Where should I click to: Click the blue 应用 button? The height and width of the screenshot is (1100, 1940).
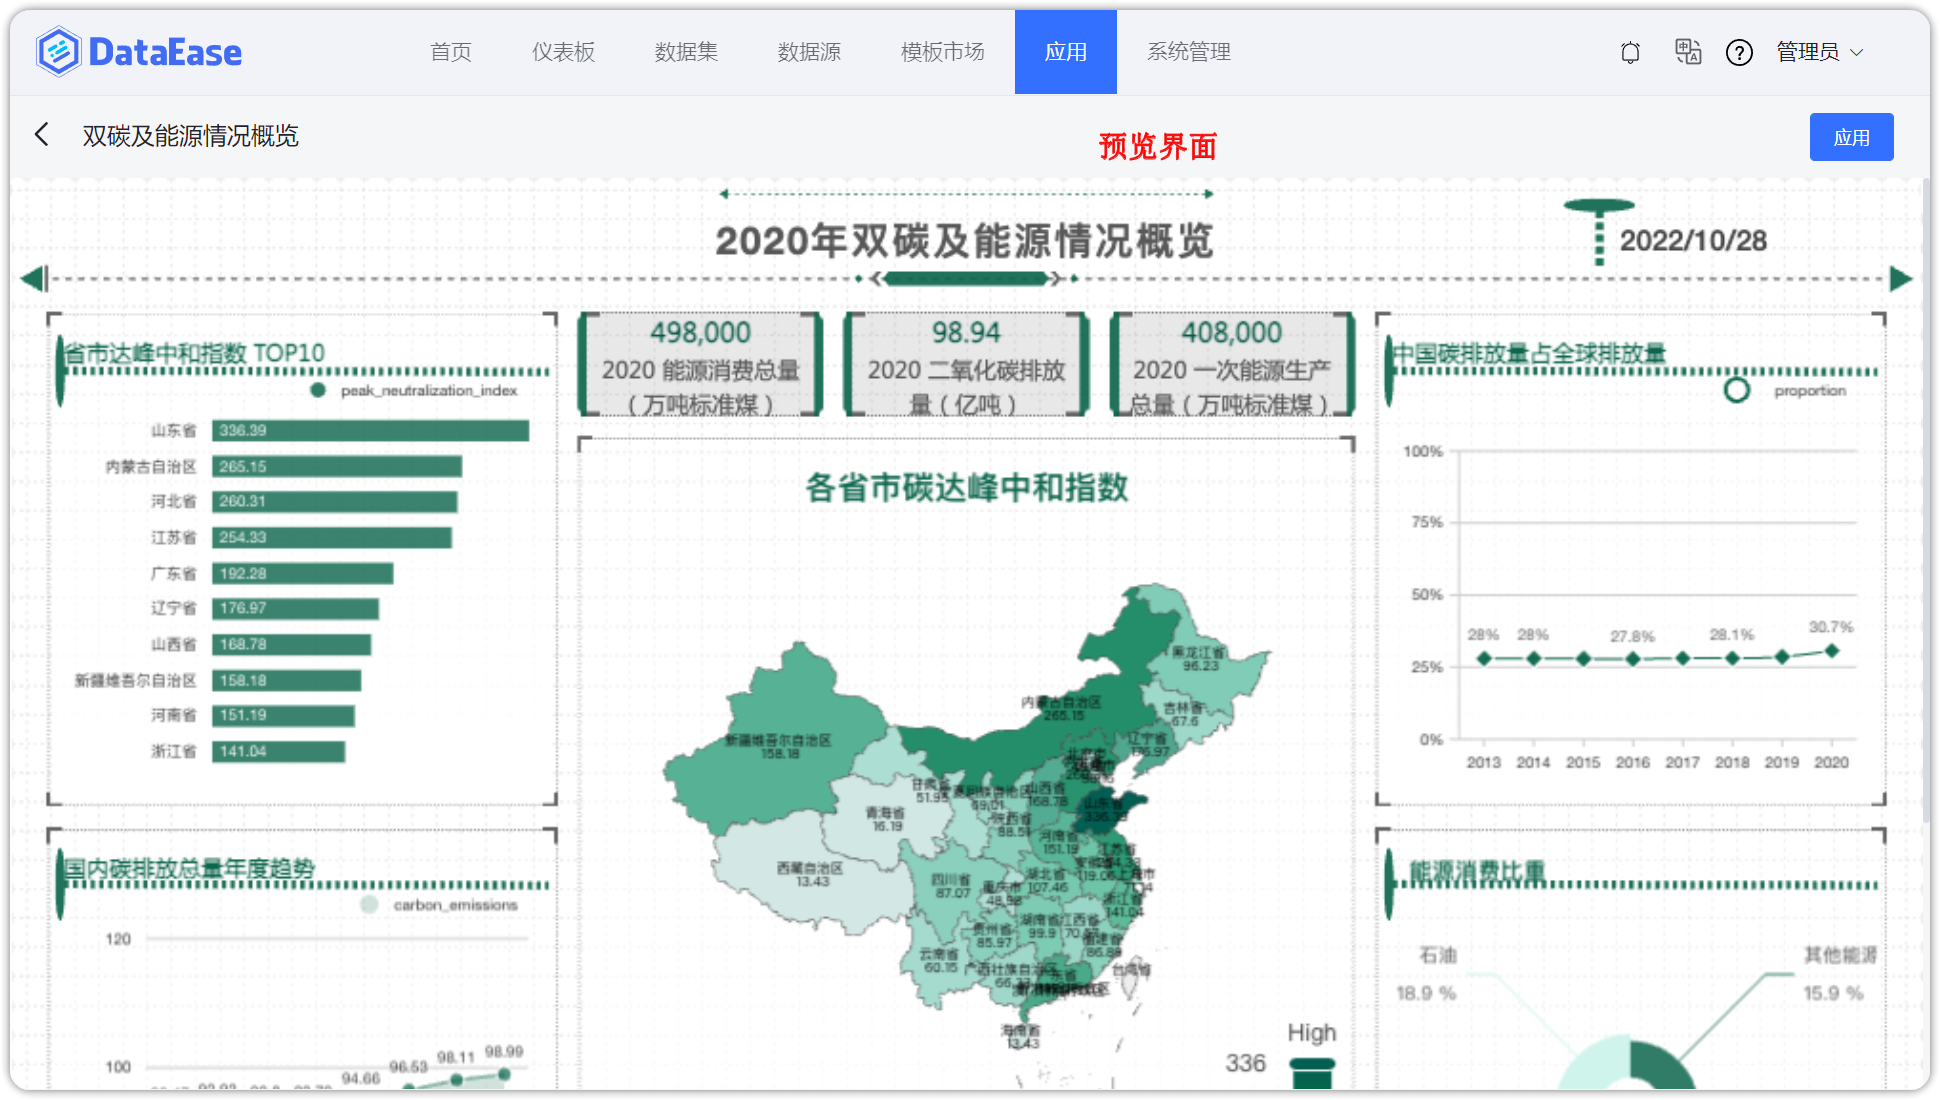point(1851,137)
